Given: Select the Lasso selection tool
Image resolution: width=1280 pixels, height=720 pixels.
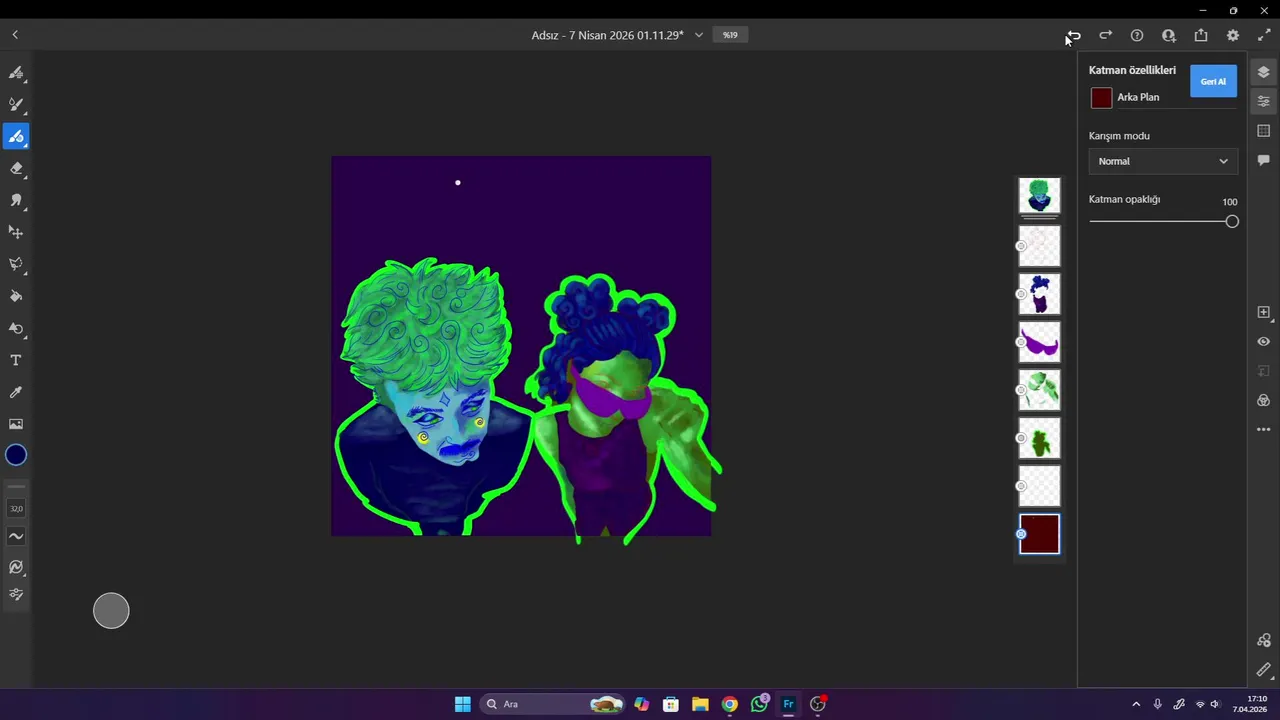Looking at the screenshot, I should click(16, 264).
